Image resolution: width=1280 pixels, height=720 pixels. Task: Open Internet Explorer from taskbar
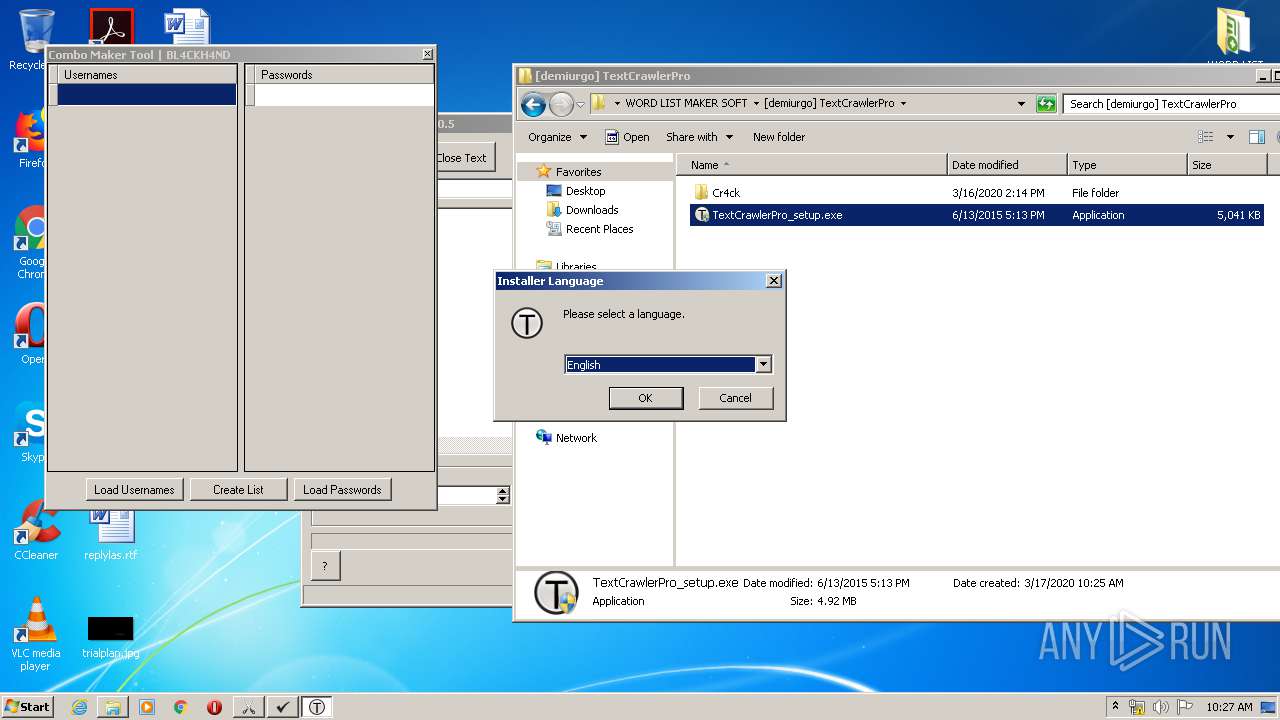coord(79,707)
